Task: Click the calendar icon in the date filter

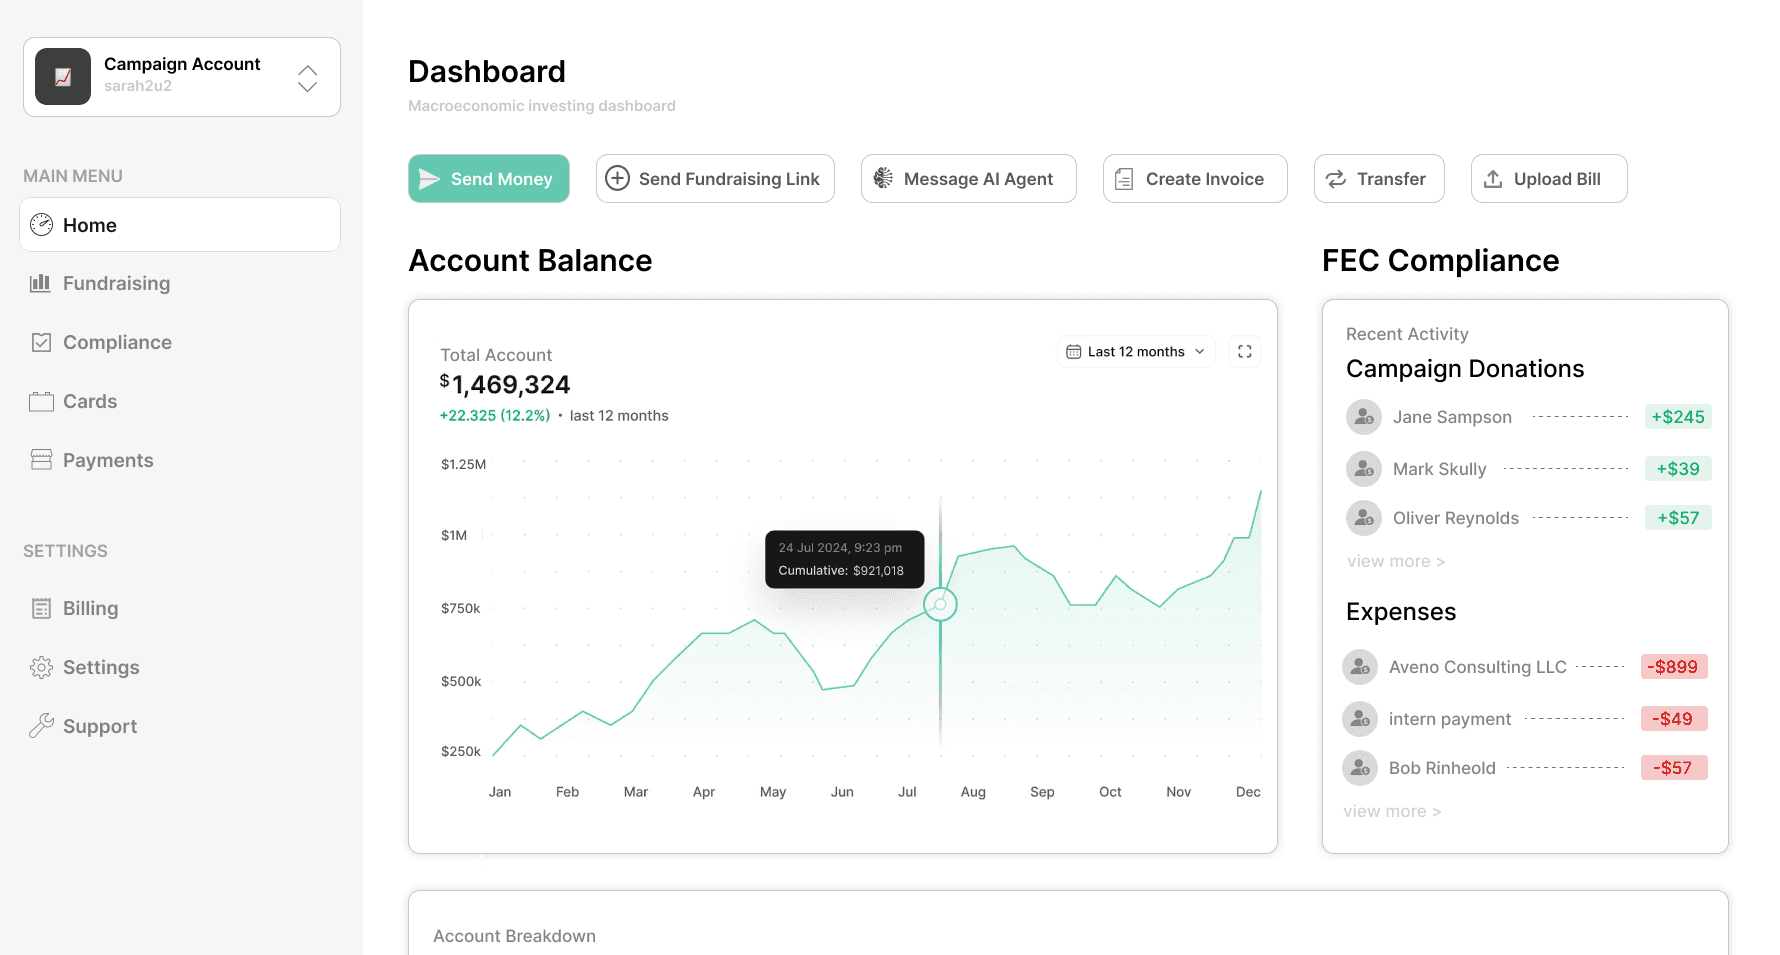Action: pyautogui.click(x=1074, y=351)
